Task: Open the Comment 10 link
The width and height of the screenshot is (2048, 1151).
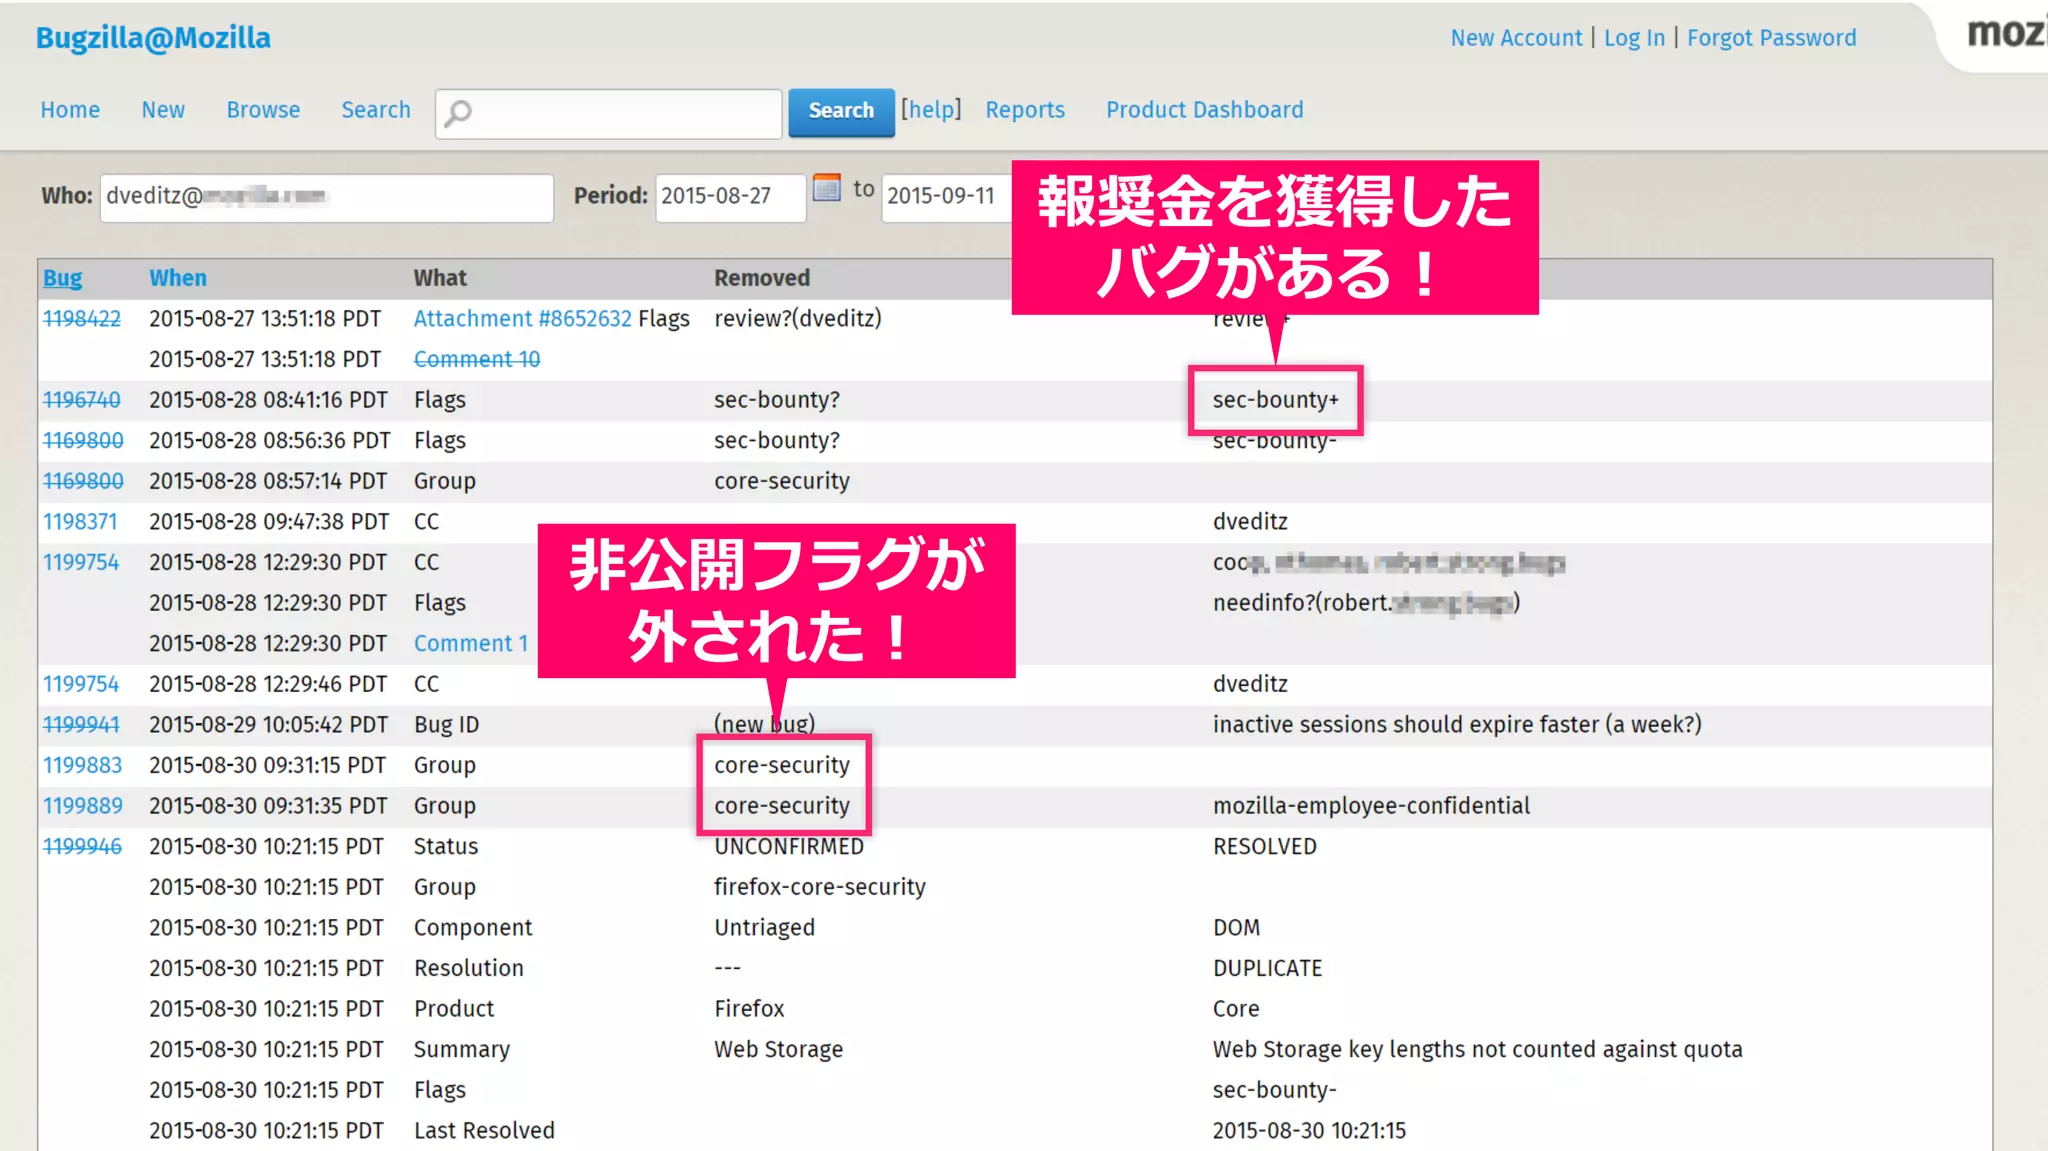Action: point(477,359)
